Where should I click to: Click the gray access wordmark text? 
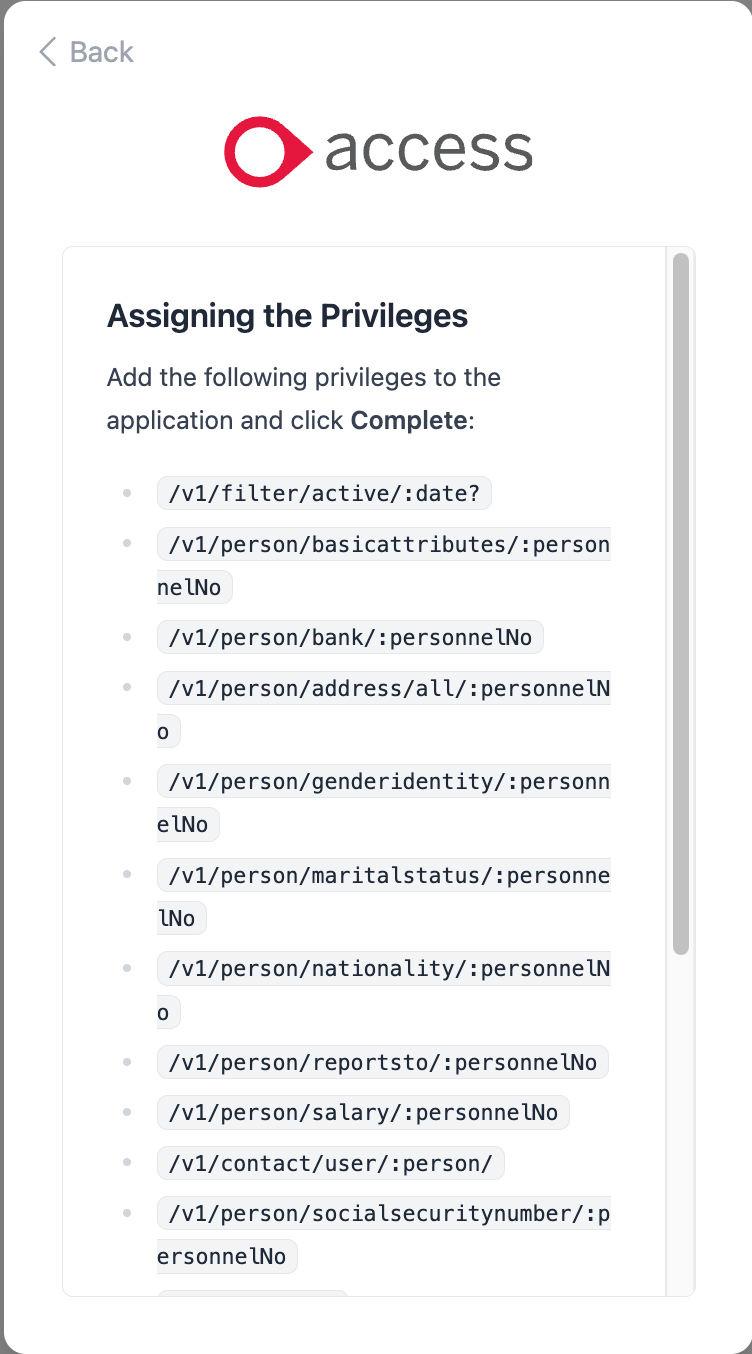click(428, 151)
